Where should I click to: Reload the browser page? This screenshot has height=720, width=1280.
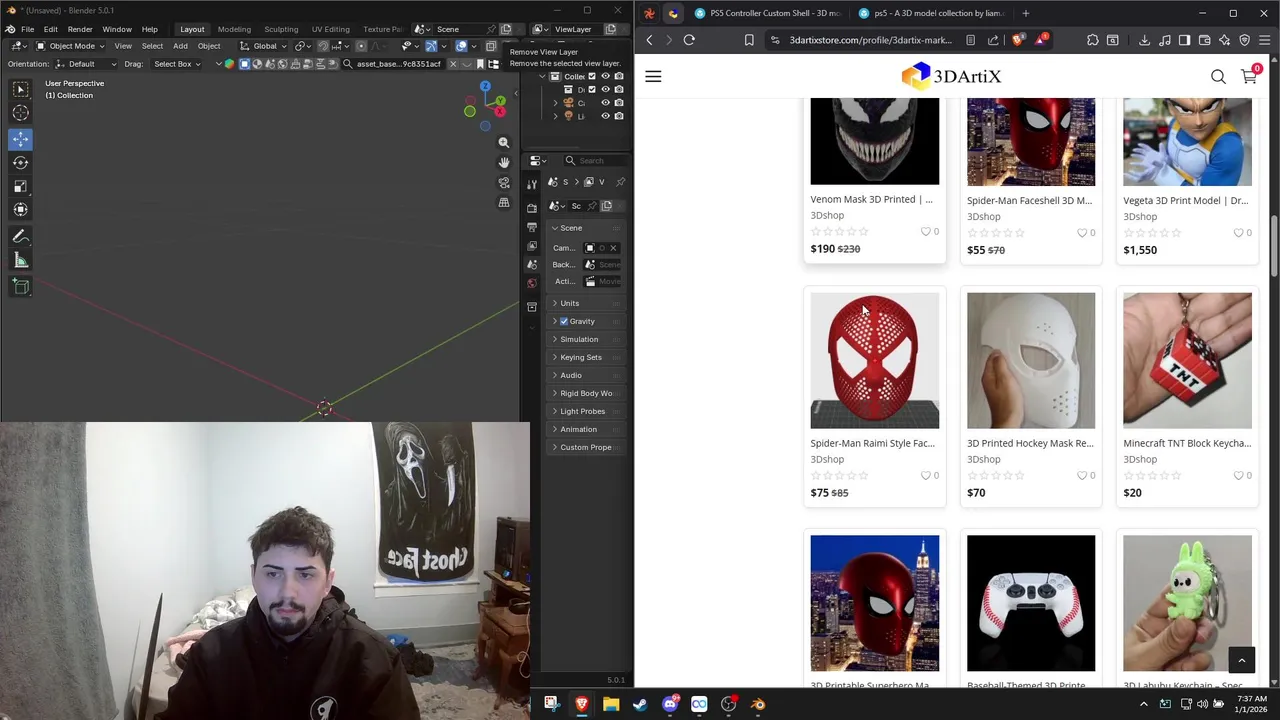[x=689, y=40]
